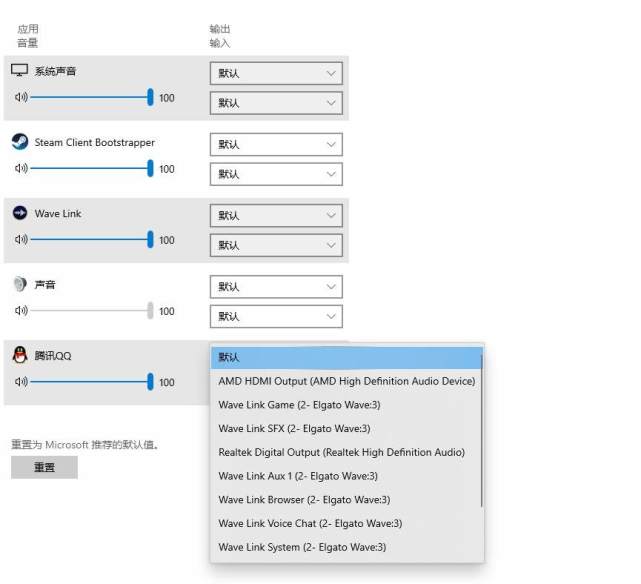
Task: Mute the 腾讯QQ speaker icon
Action: tap(21, 382)
